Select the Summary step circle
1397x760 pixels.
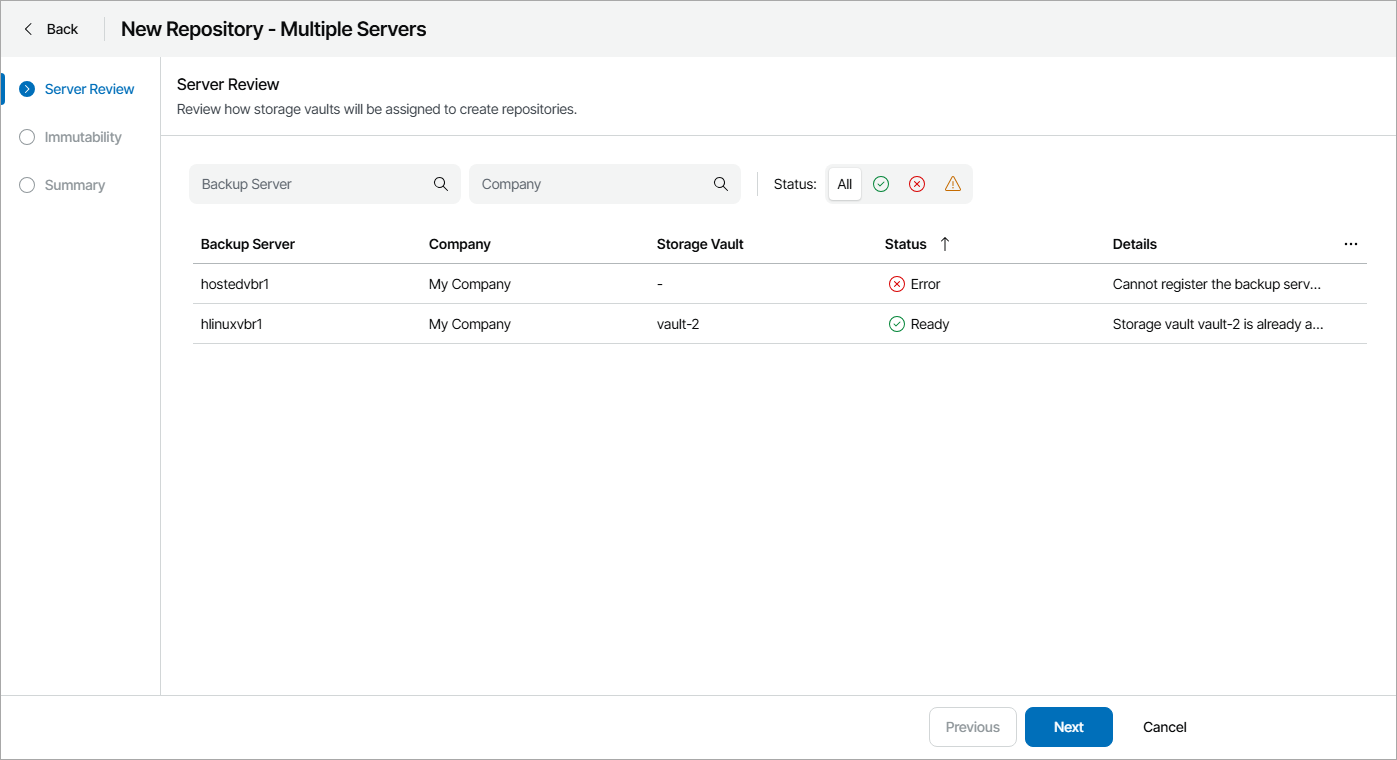click(x=26, y=185)
